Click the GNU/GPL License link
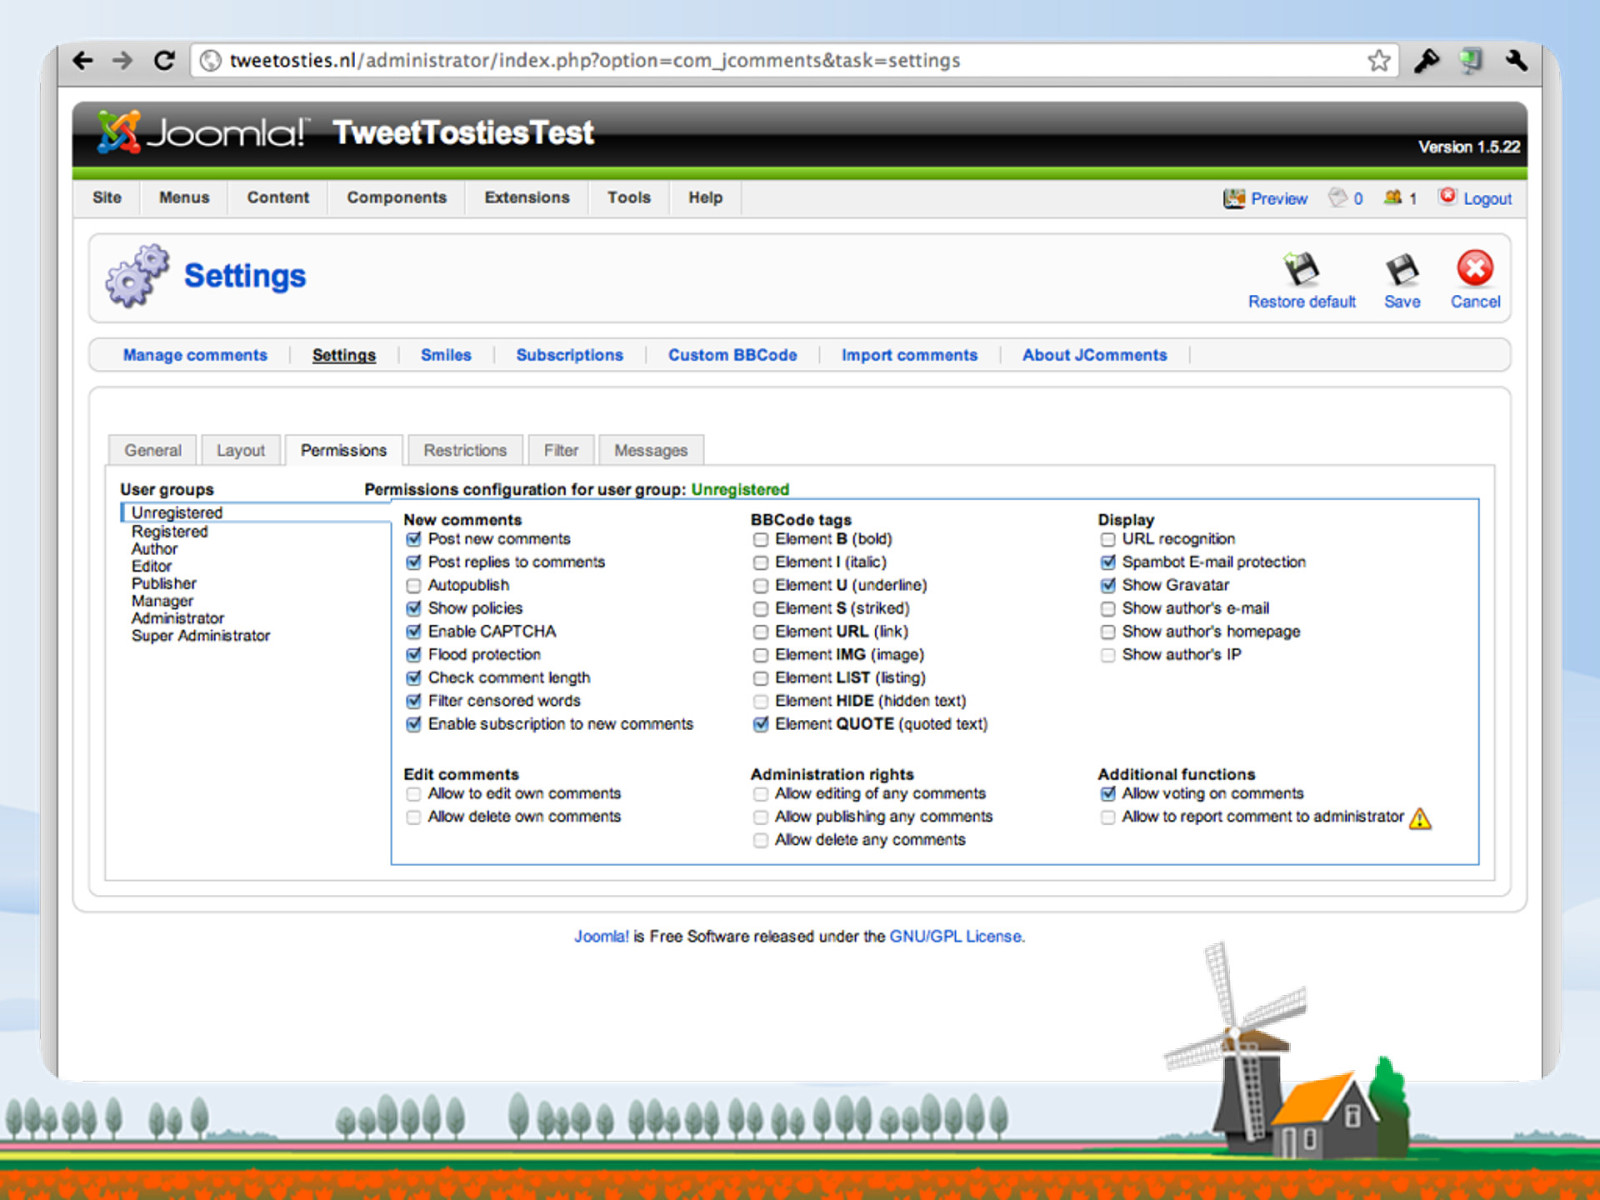Screen dimensions: 1600x1200 (956, 936)
